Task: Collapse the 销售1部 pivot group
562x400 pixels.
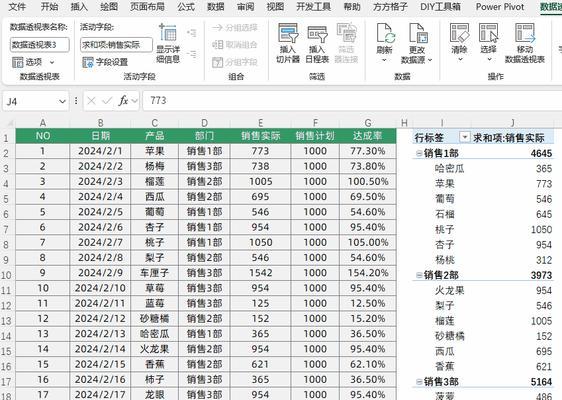Action: click(x=418, y=153)
